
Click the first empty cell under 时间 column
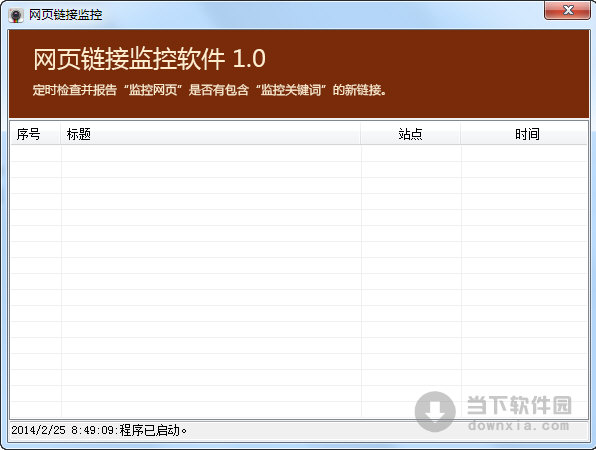tap(524, 154)
